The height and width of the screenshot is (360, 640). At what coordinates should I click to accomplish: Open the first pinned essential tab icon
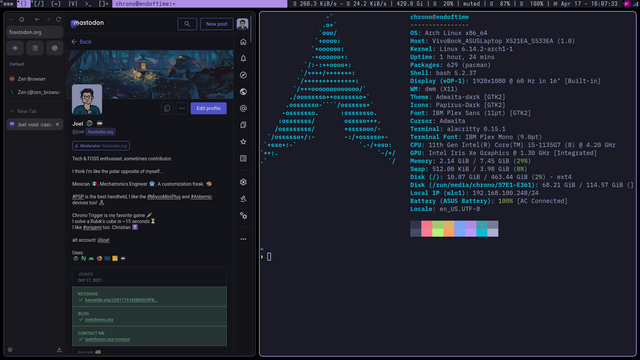click(15, 48)
